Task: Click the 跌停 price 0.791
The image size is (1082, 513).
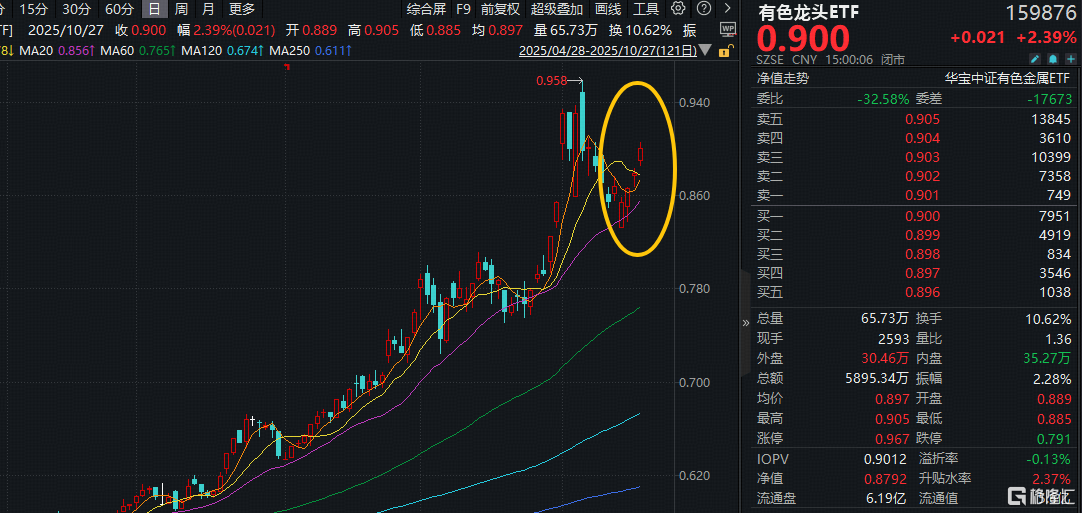Action: (x=1054, y=438)
